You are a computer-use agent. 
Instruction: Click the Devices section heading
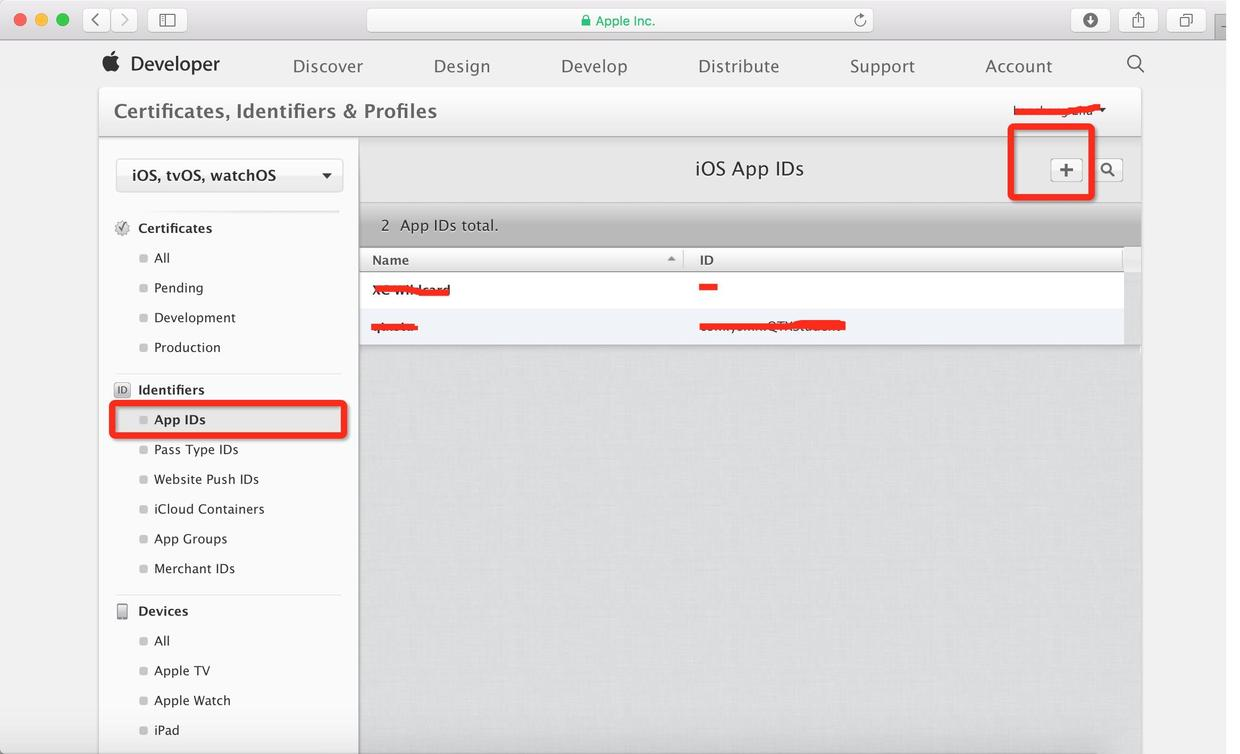[163, 611]
